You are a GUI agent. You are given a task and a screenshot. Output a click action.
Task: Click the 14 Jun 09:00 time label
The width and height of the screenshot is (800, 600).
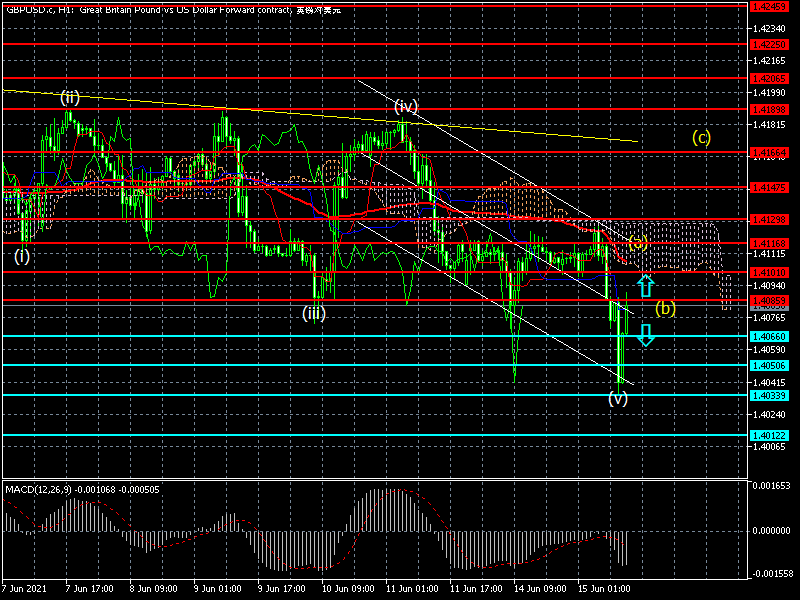(x=541, y=589)
